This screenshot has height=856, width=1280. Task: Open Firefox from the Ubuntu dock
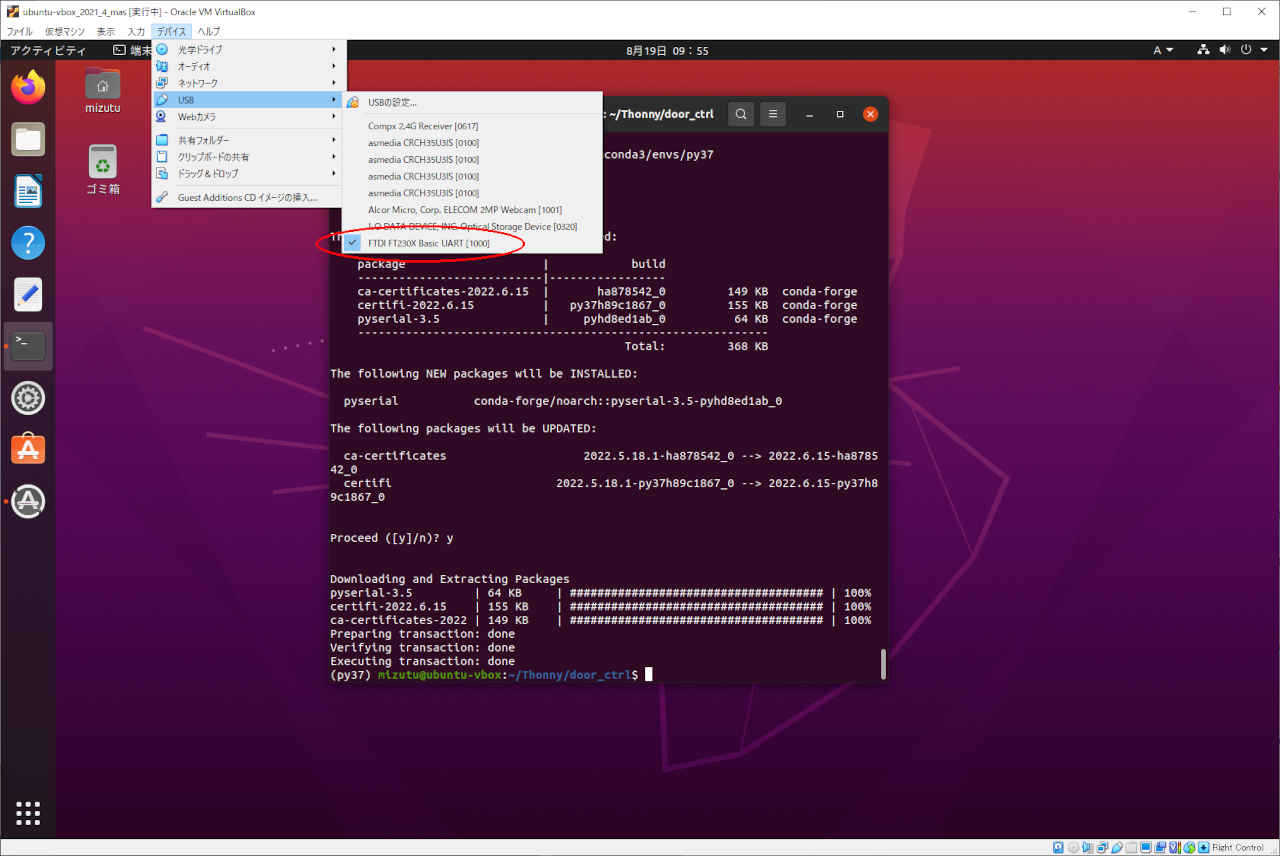point(28,87)
